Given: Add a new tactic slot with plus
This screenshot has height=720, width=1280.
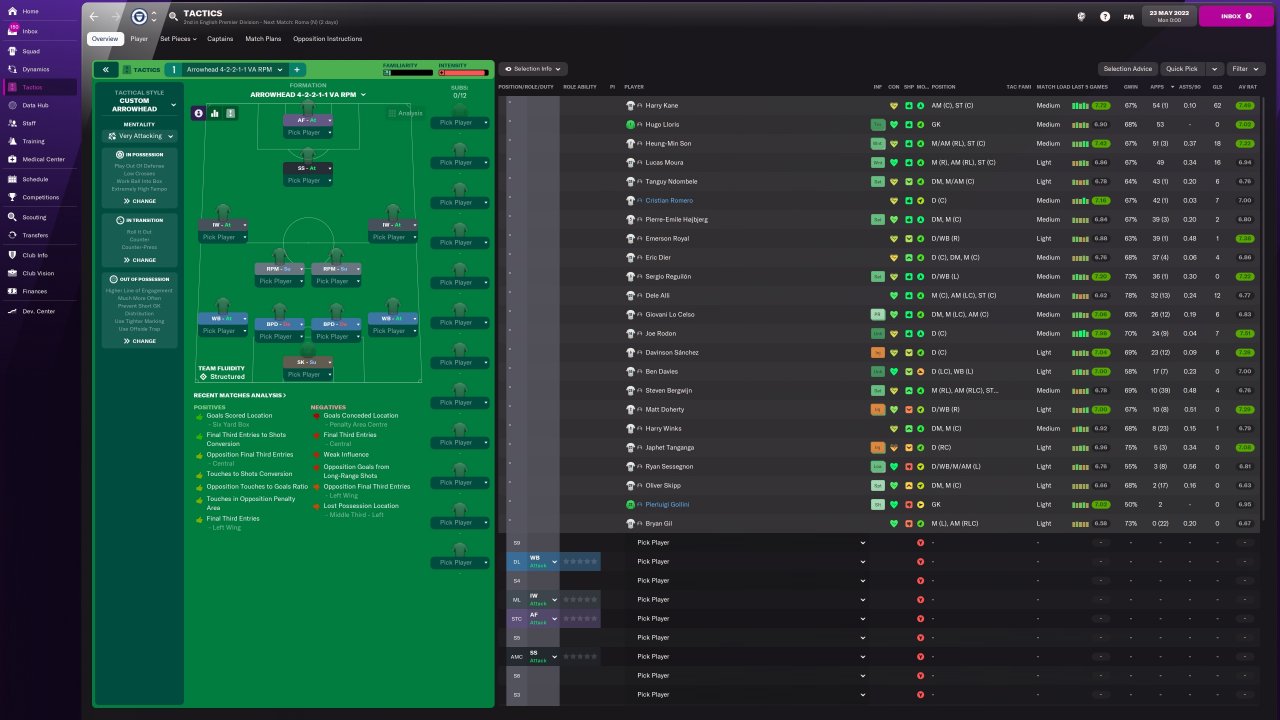Looking at the screenshot, I should [297, 70].
